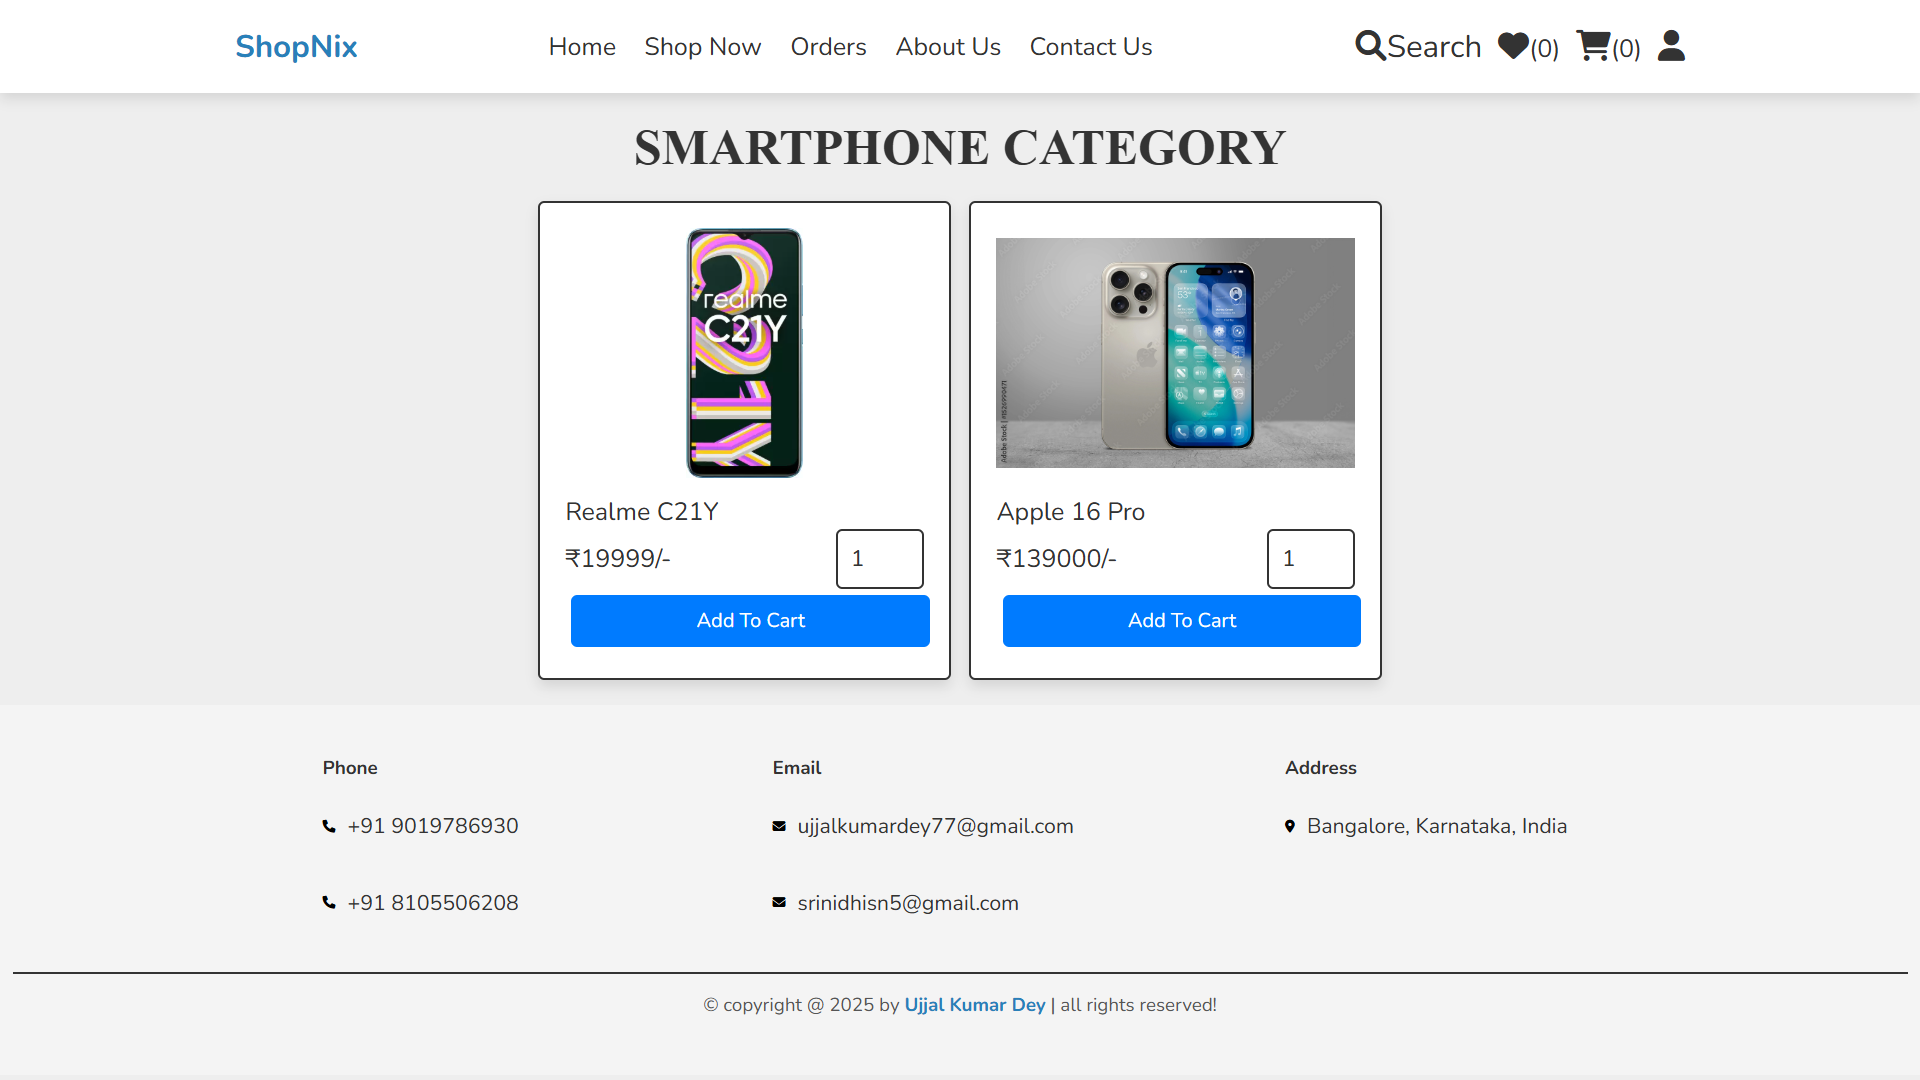Add Apple 16 Pro to cart
The image size is (1920, 1080).
coord(1181,621)
